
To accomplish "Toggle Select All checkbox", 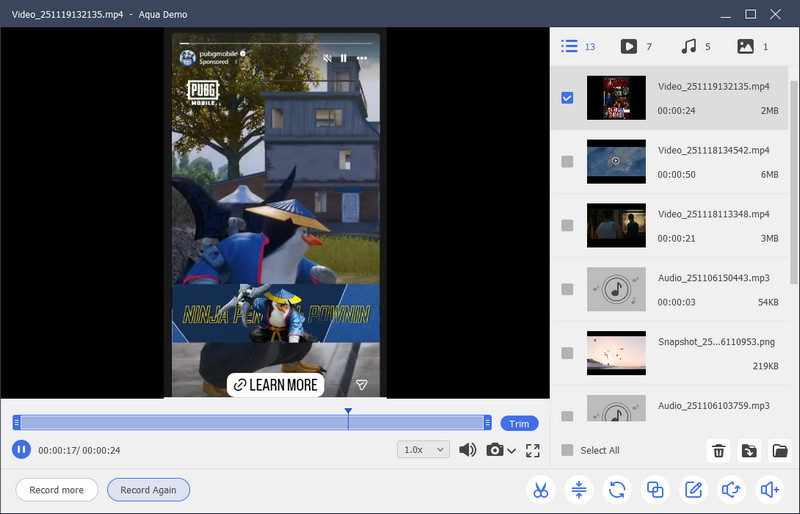I will [x=567, y=450].
